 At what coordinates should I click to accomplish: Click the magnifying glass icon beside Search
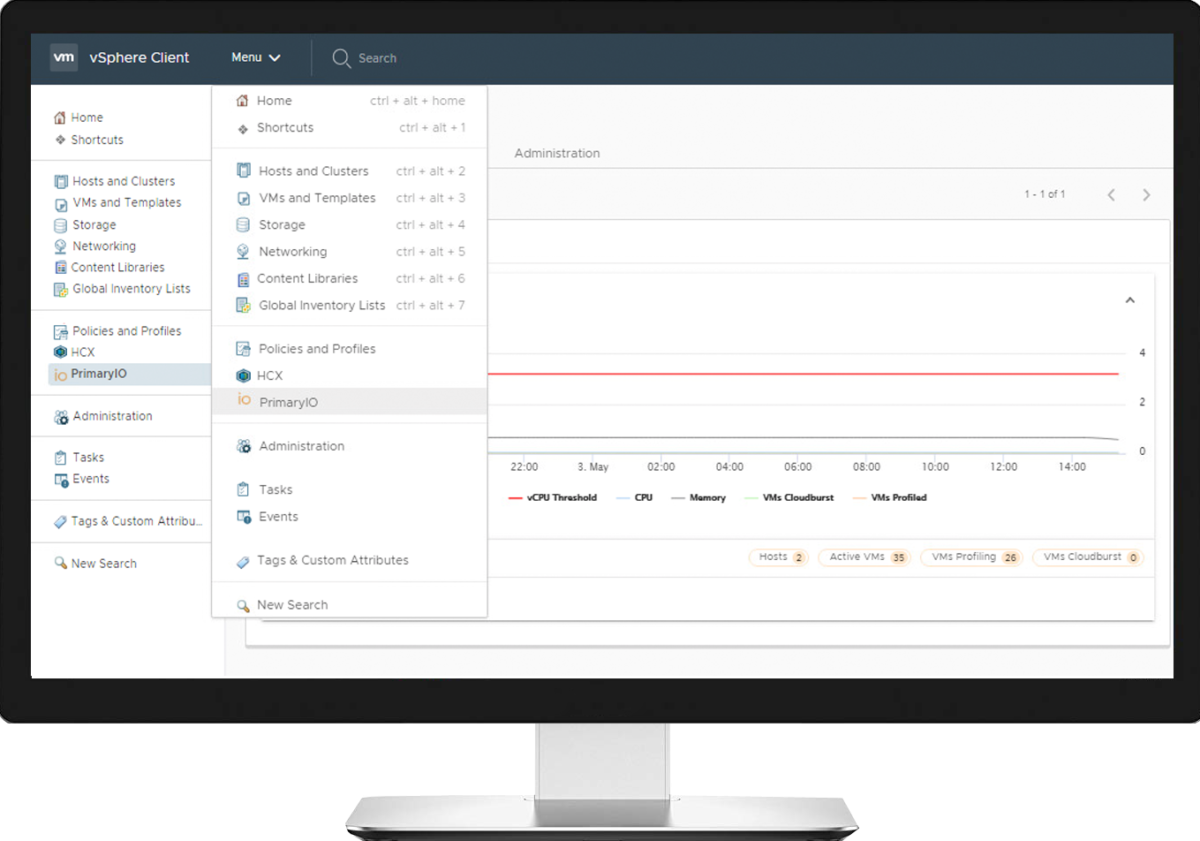[x=341, y=58]
